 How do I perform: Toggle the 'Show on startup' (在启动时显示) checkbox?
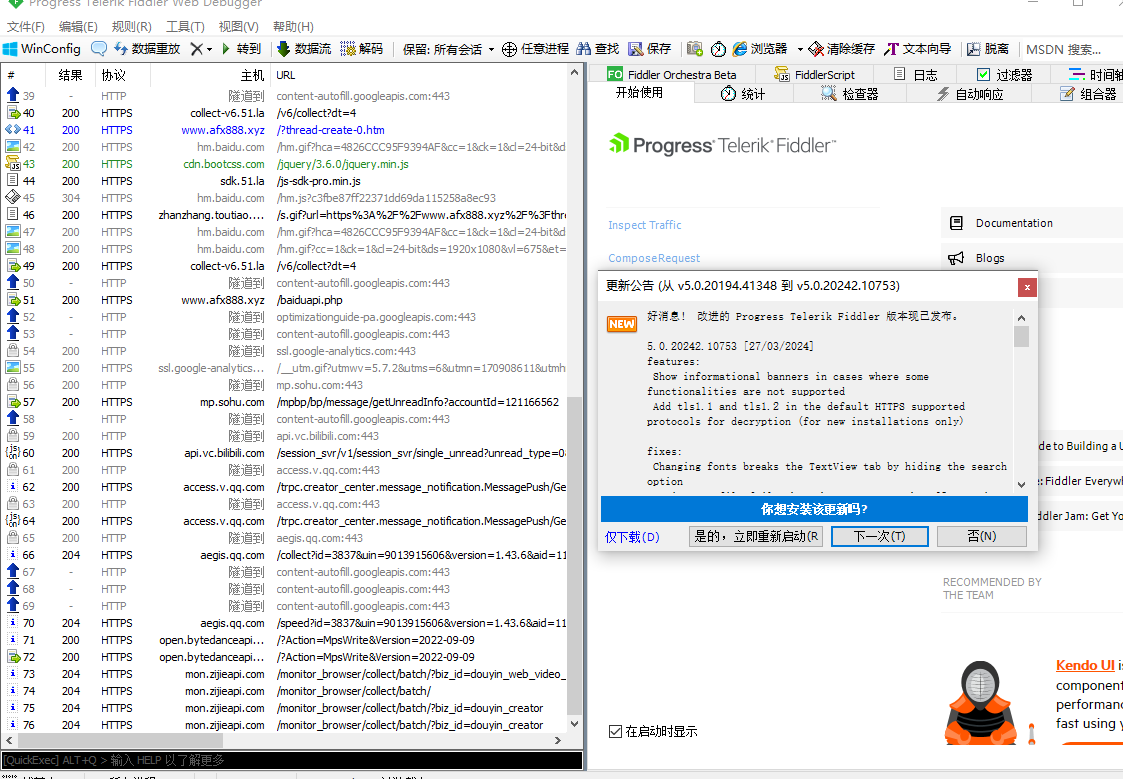(615, 732)
